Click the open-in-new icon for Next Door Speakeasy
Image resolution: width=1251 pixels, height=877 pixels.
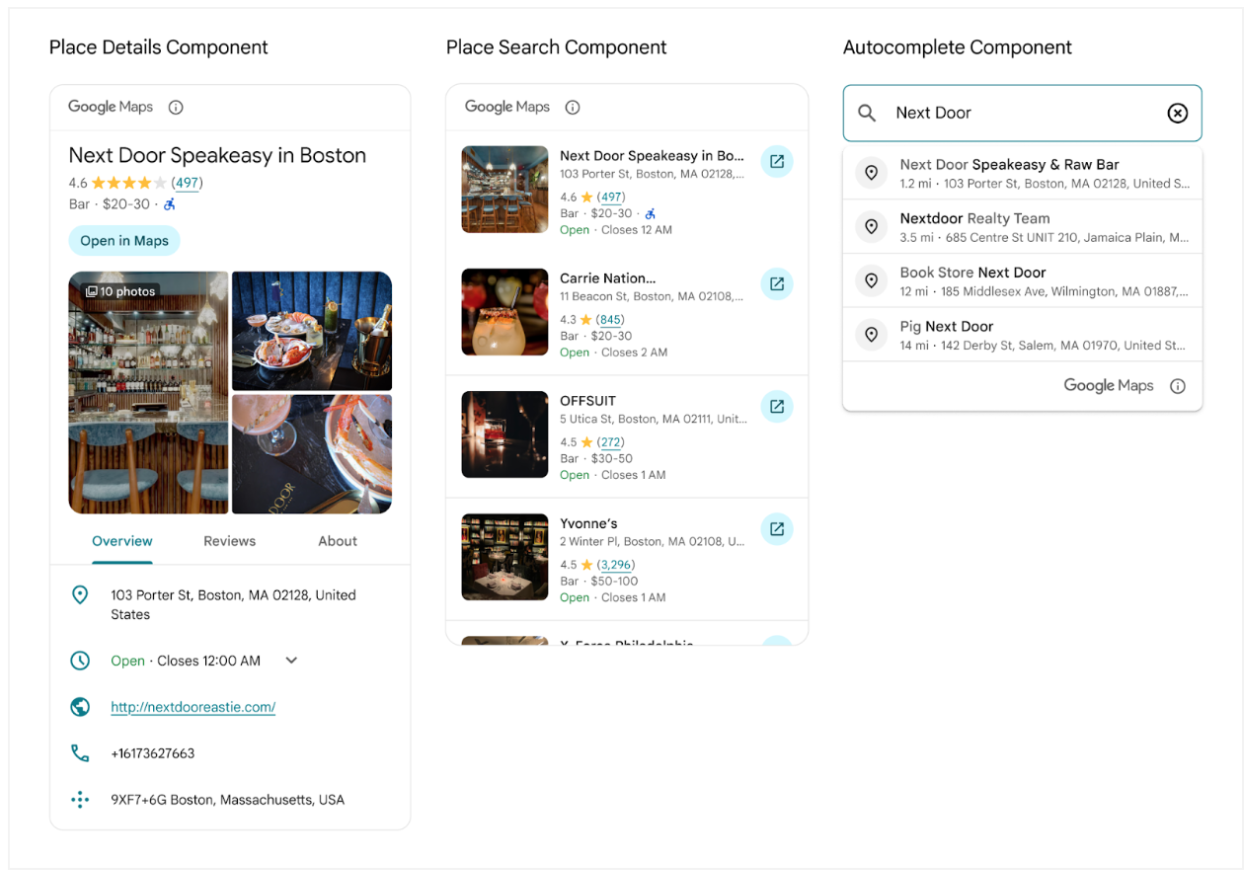777,160
